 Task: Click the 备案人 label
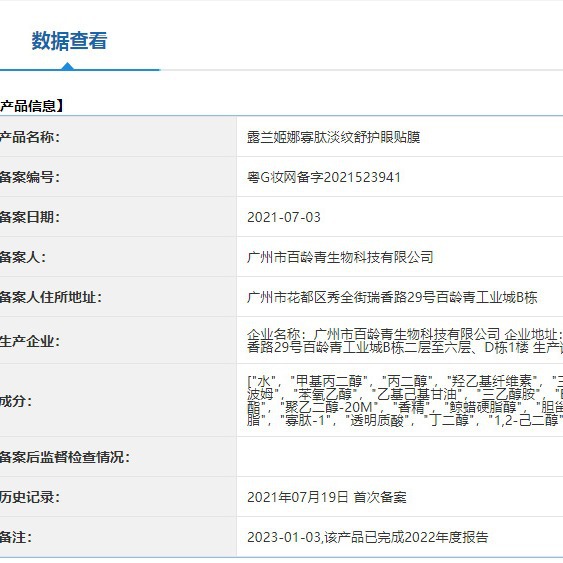[x=23, y=257]
